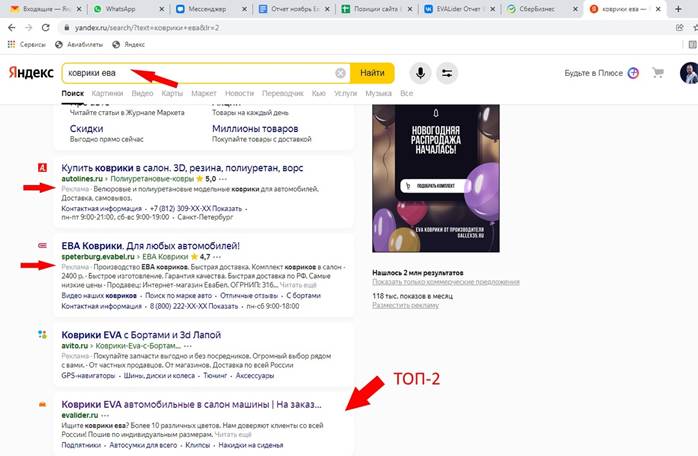This screenshot has height=456, width=698.
Task: Click the Найти search button
Action: pyautogui.click(x=372, y=73)
